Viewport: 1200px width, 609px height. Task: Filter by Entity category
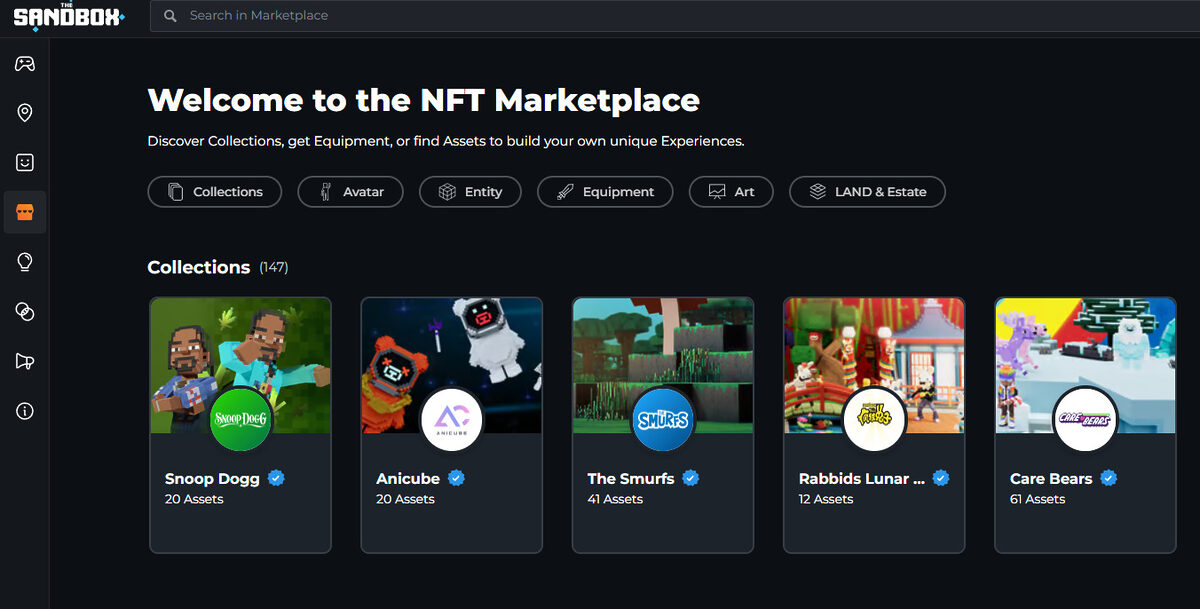[470, 192]
